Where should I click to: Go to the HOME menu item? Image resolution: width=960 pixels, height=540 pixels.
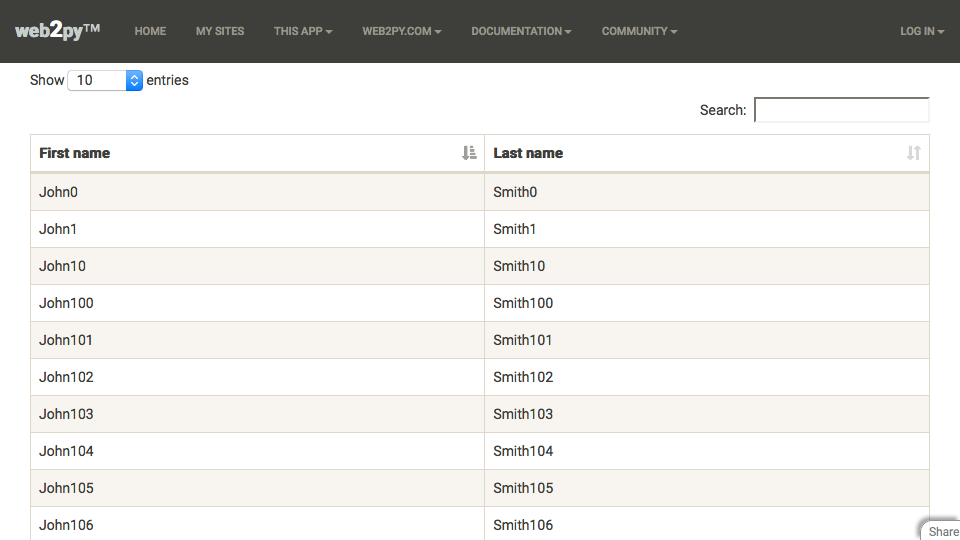(x=150, y=31)
